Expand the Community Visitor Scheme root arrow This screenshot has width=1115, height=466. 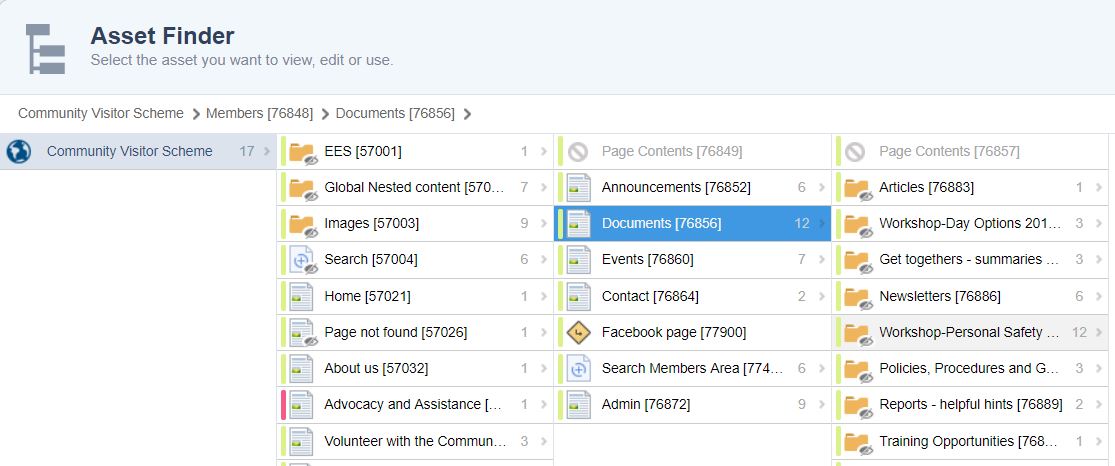point(267,152)
